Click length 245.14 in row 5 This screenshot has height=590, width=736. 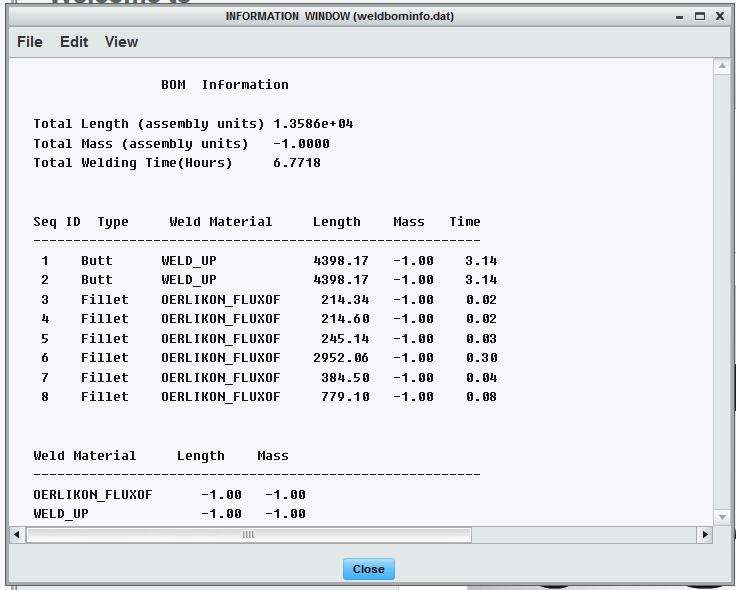point(345,338)
